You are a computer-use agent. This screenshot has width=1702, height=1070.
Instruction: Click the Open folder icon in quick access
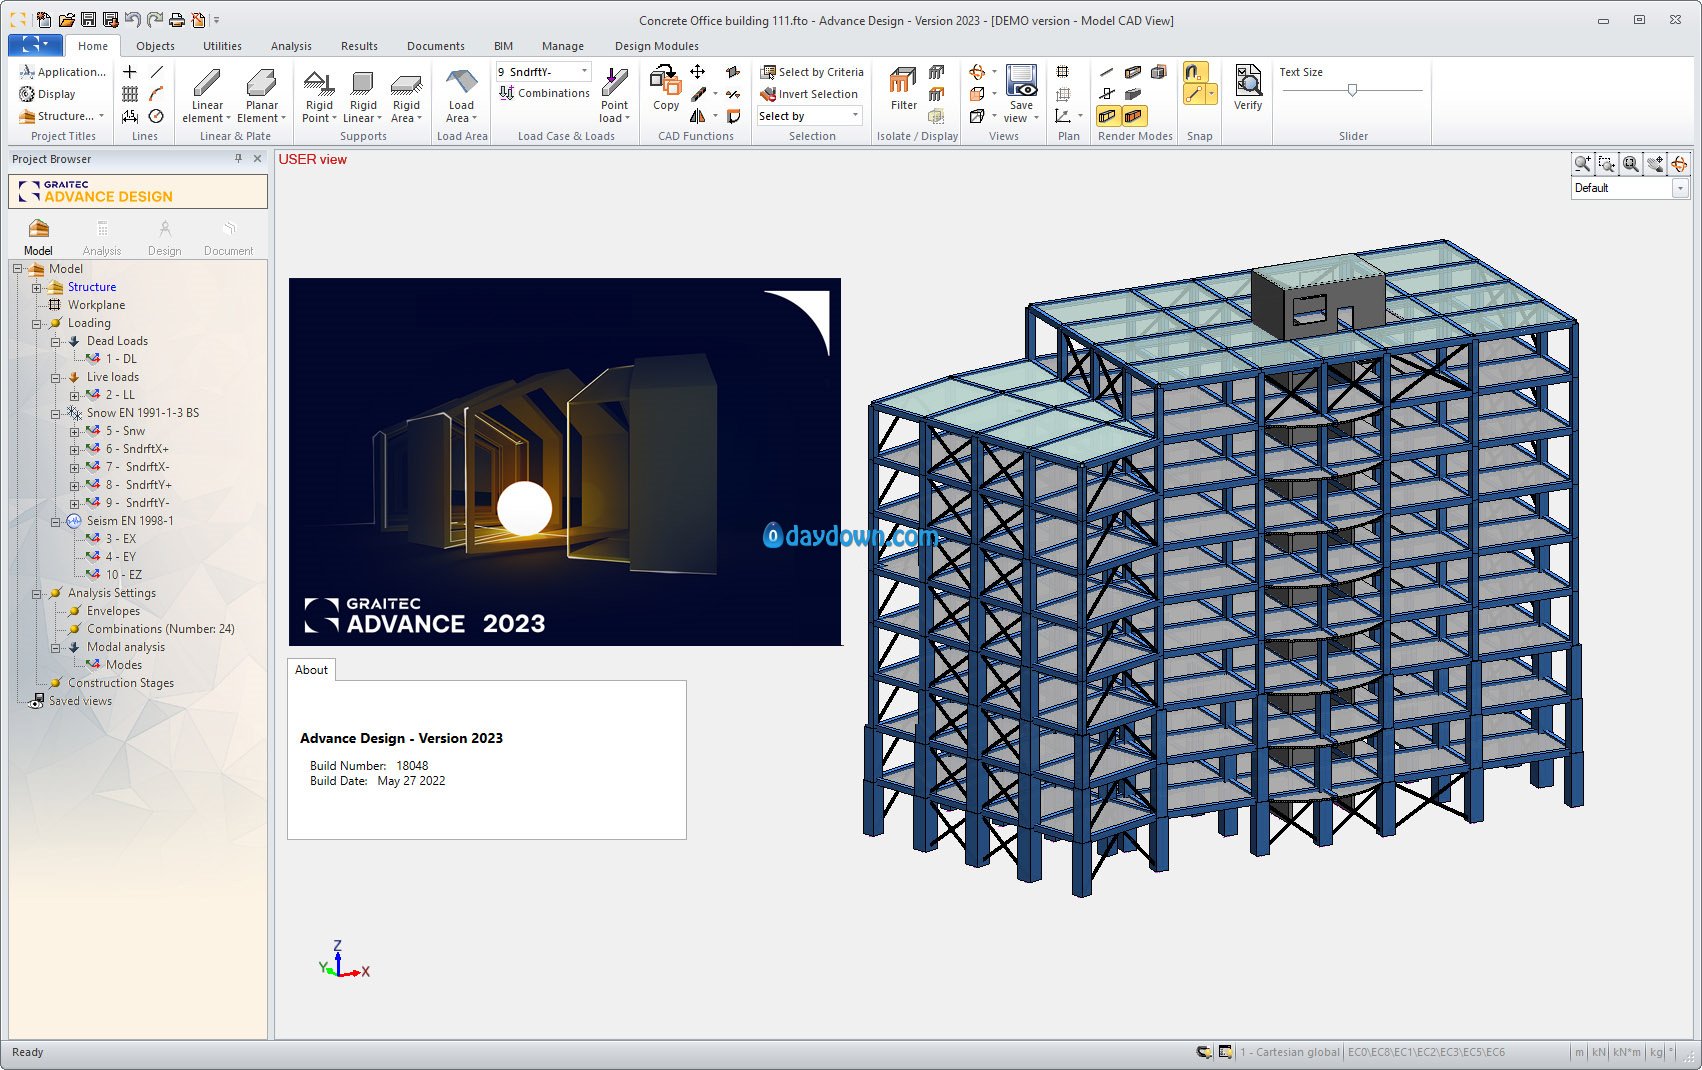click(x=66, y=20)
